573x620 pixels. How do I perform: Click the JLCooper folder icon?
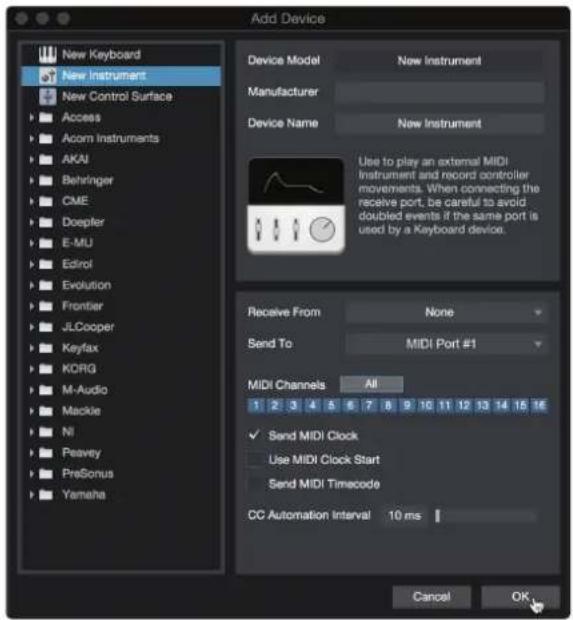pos(46,327)
